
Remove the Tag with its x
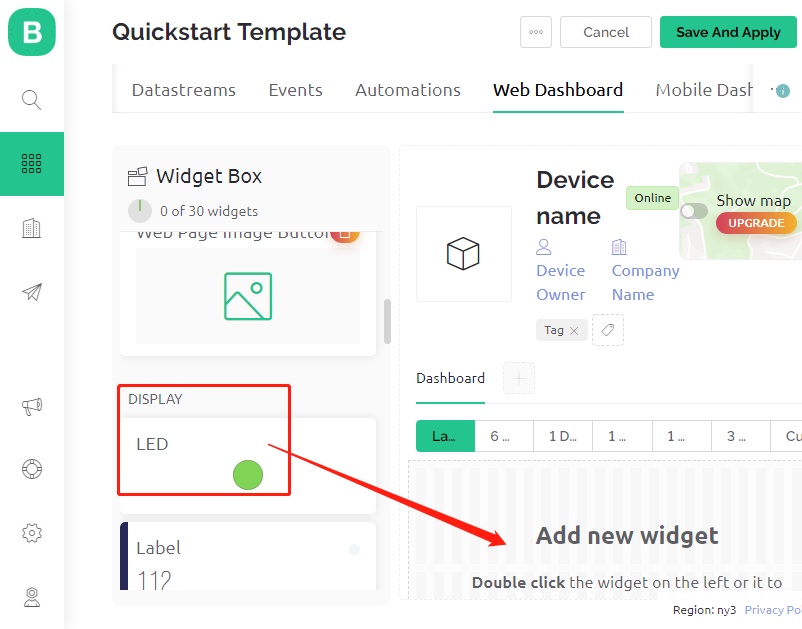574,331
